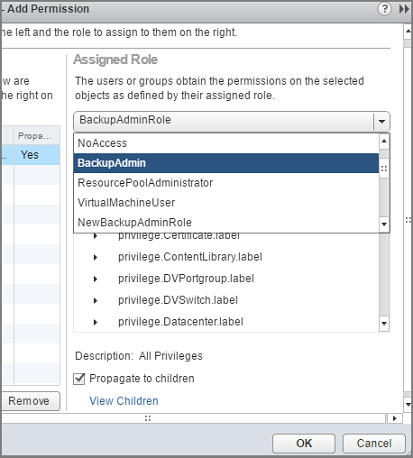
Task: Click the role dropdown list scroll-down arrow
Action: click(x=384, y=224)
